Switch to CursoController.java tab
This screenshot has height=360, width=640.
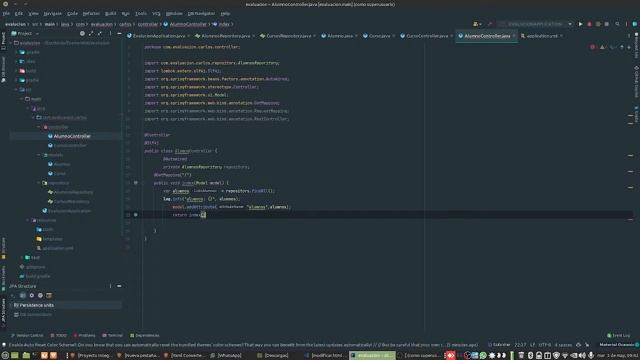click(427, 36)
